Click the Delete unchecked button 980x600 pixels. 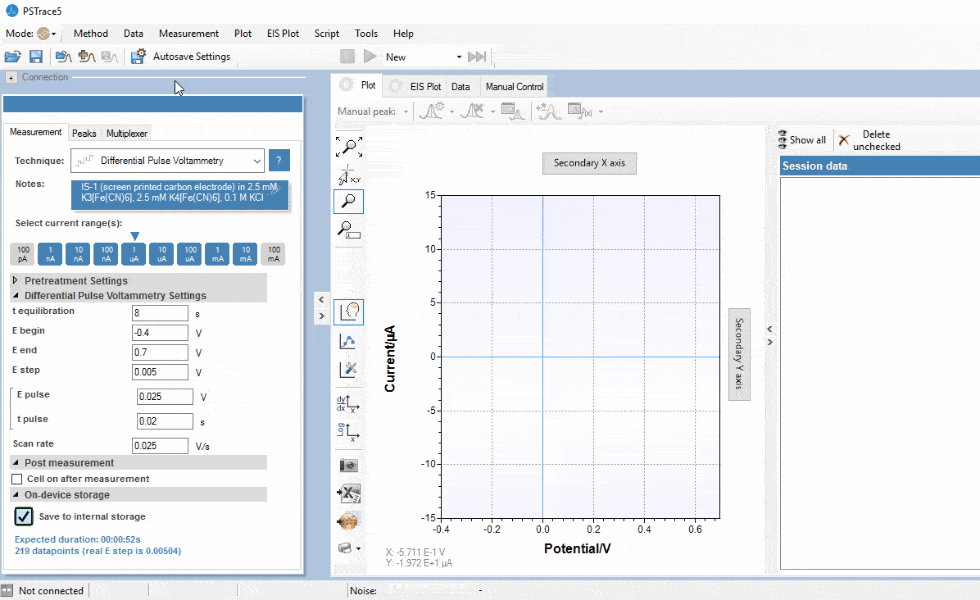[x=869, y=140]
